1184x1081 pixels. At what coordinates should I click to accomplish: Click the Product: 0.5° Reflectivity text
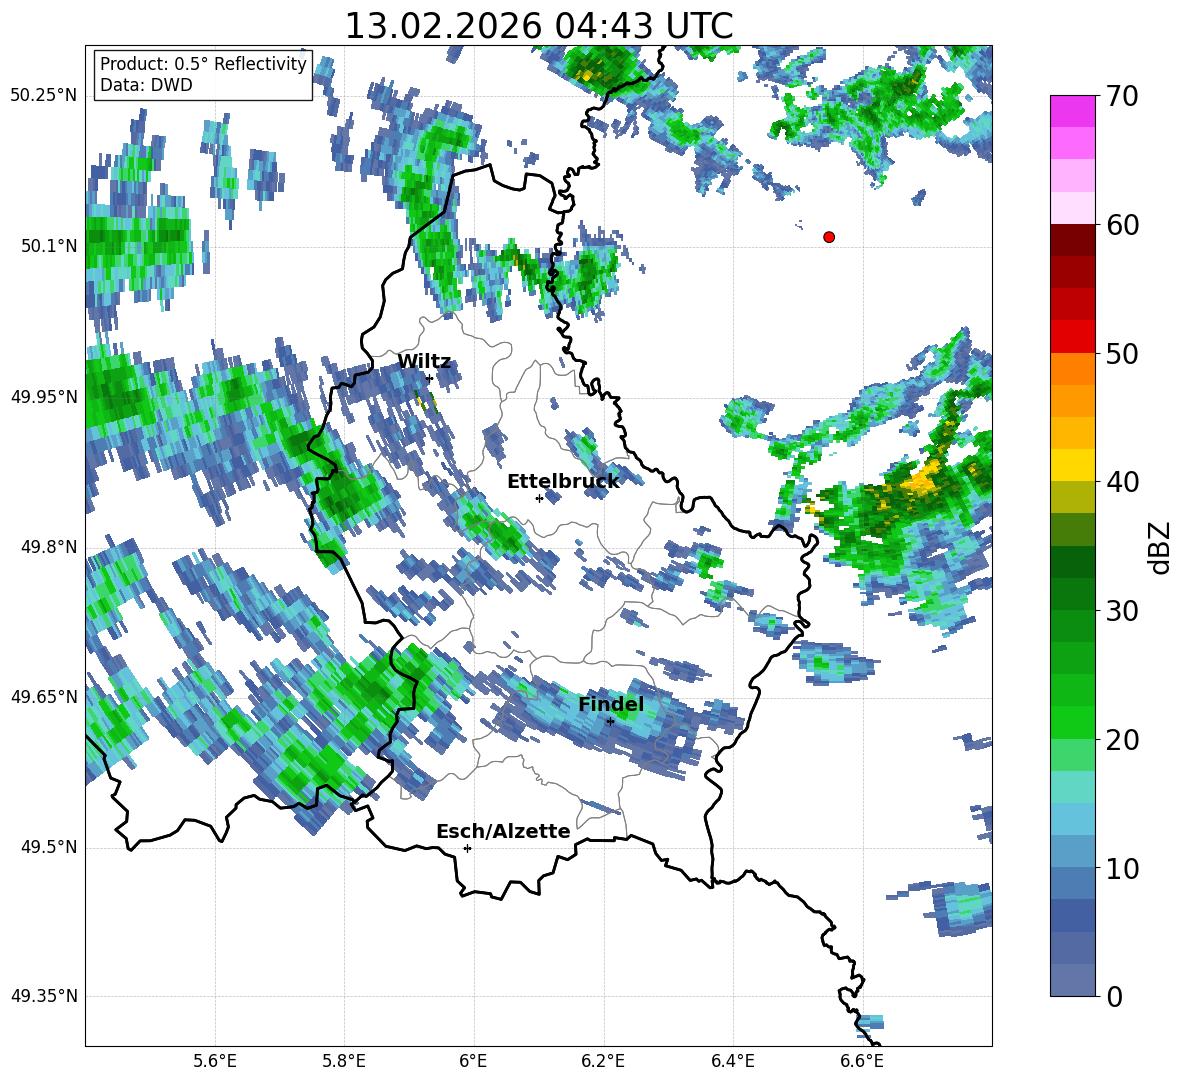tap(203, 64)
